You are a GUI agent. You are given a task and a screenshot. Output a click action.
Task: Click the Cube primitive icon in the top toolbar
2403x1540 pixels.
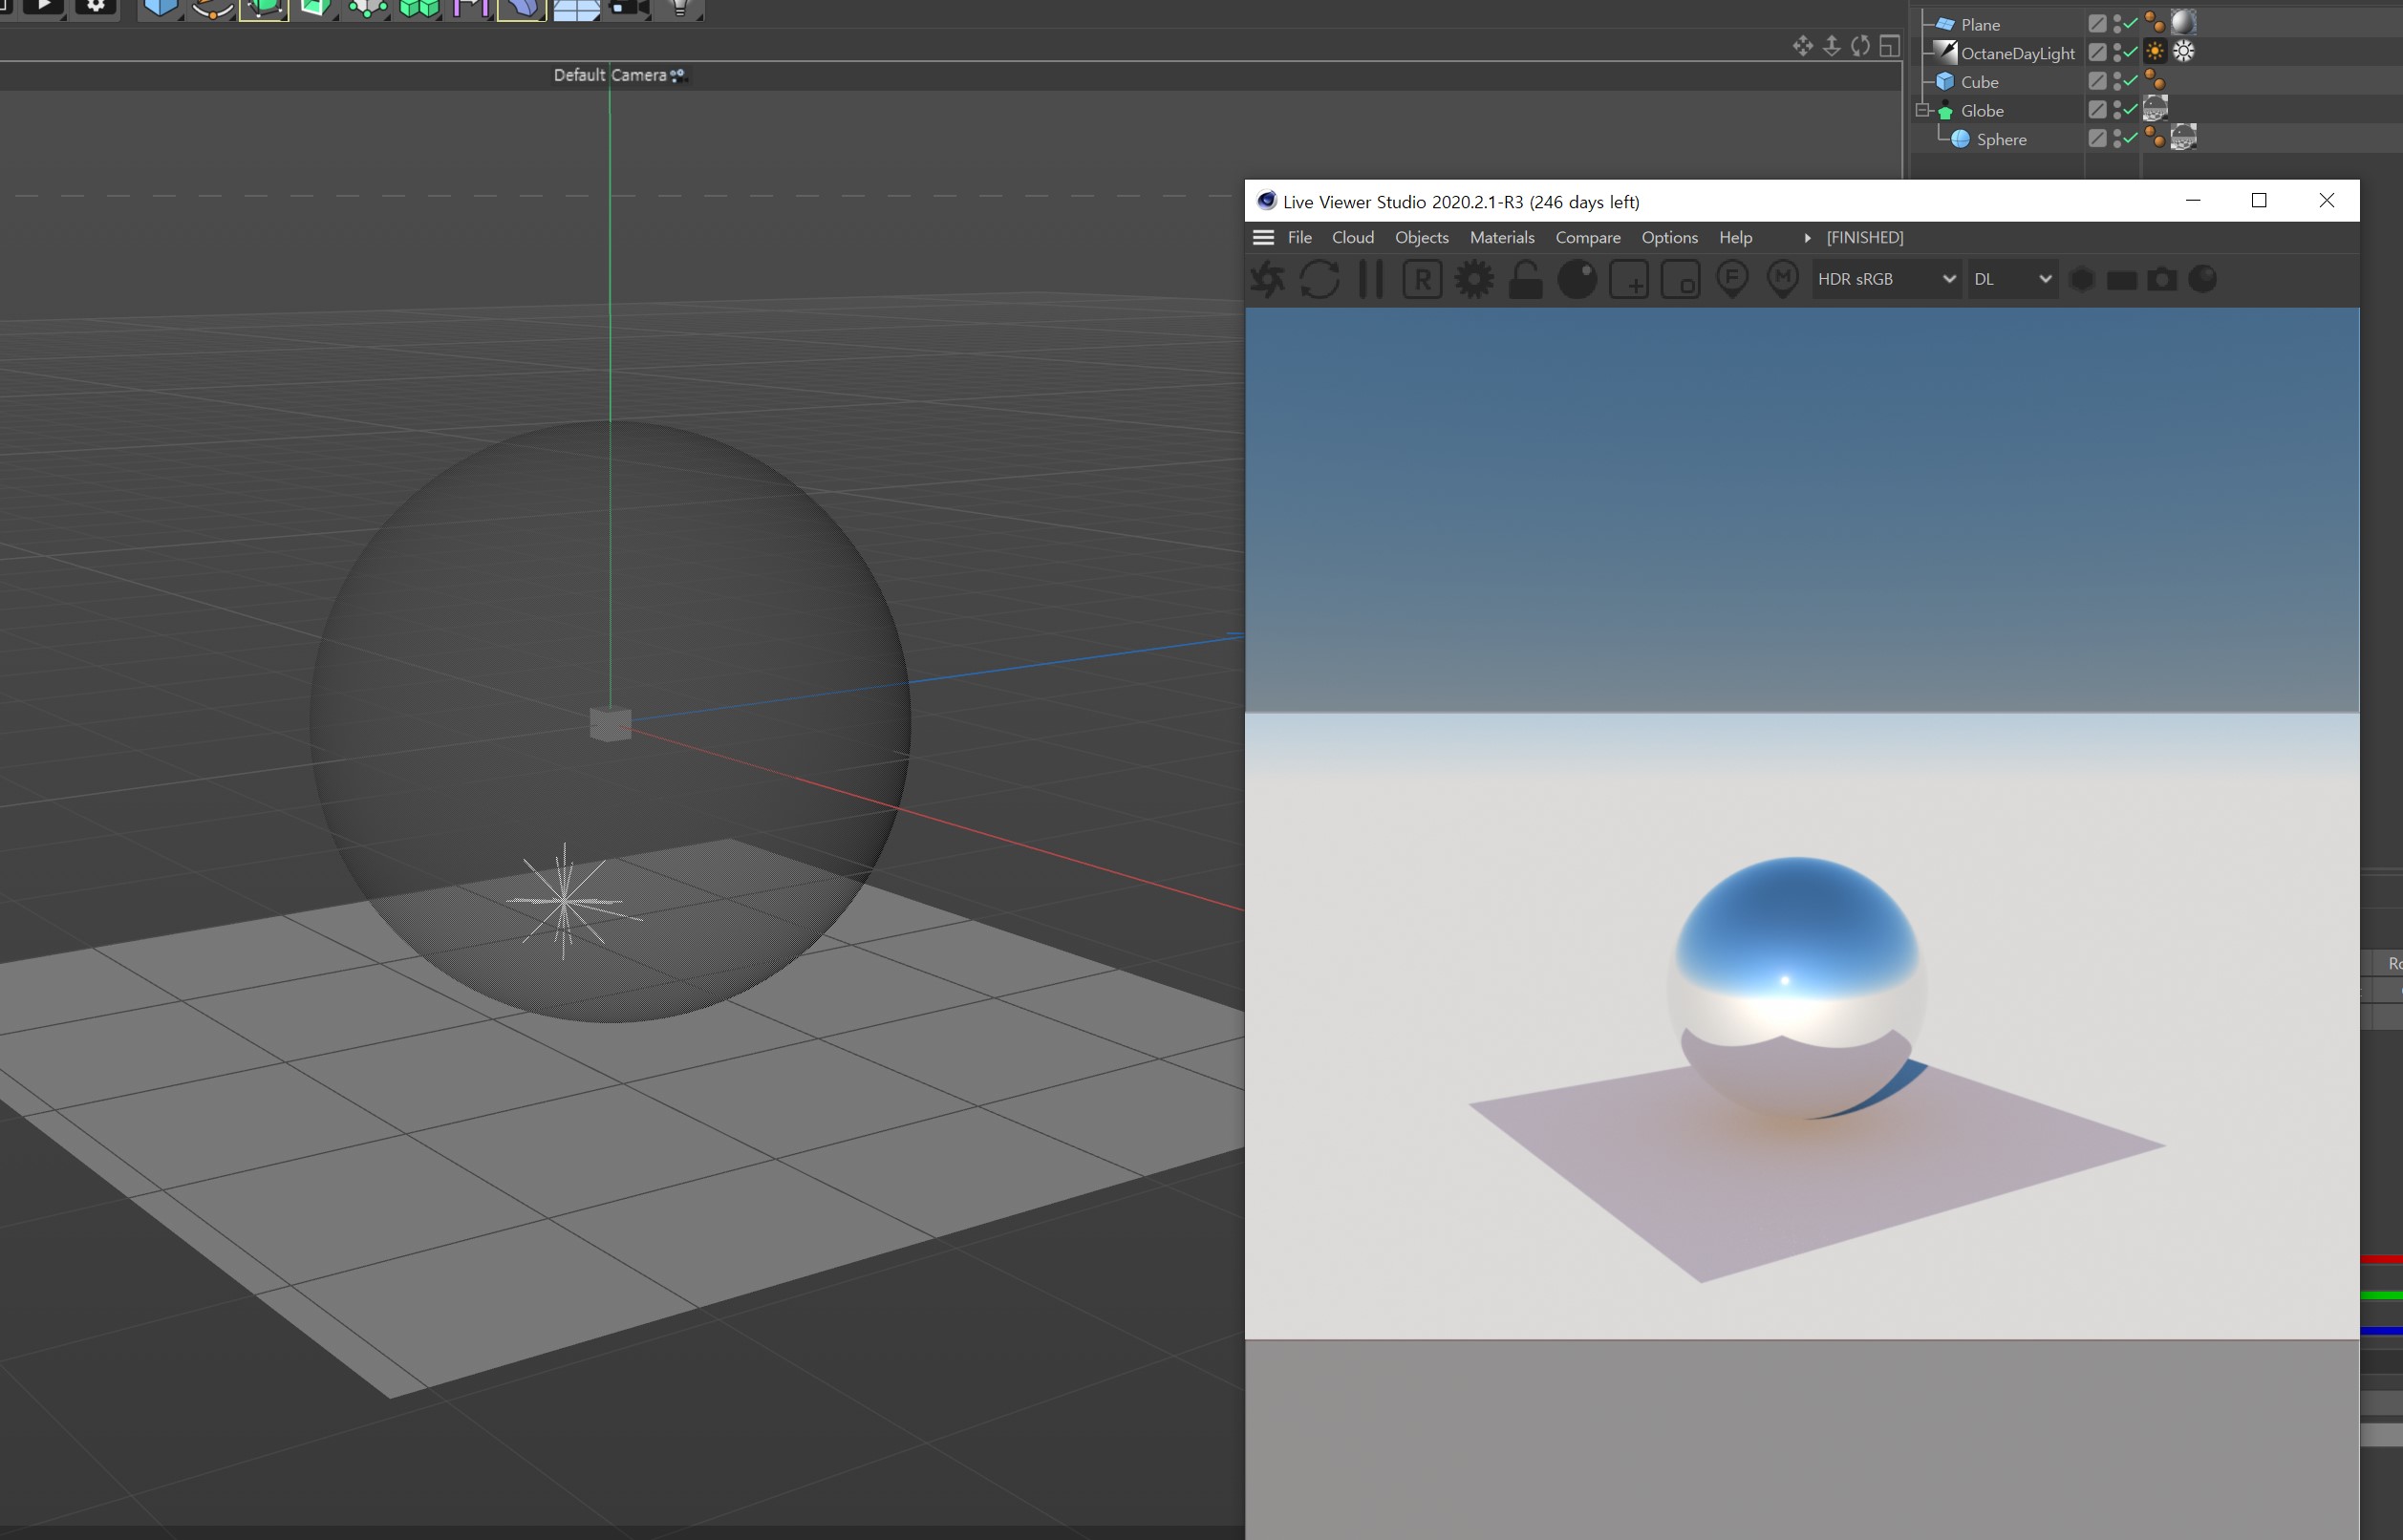coord(160,8)
